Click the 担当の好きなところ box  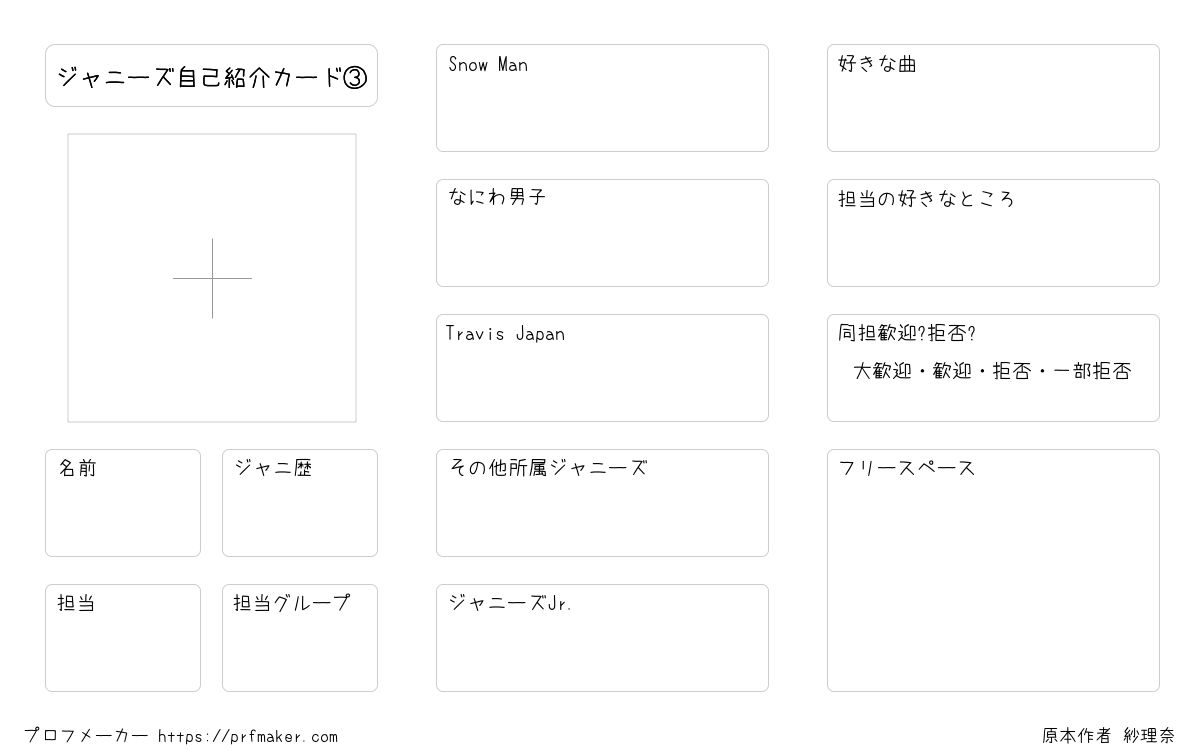click(x=993, y=233)
